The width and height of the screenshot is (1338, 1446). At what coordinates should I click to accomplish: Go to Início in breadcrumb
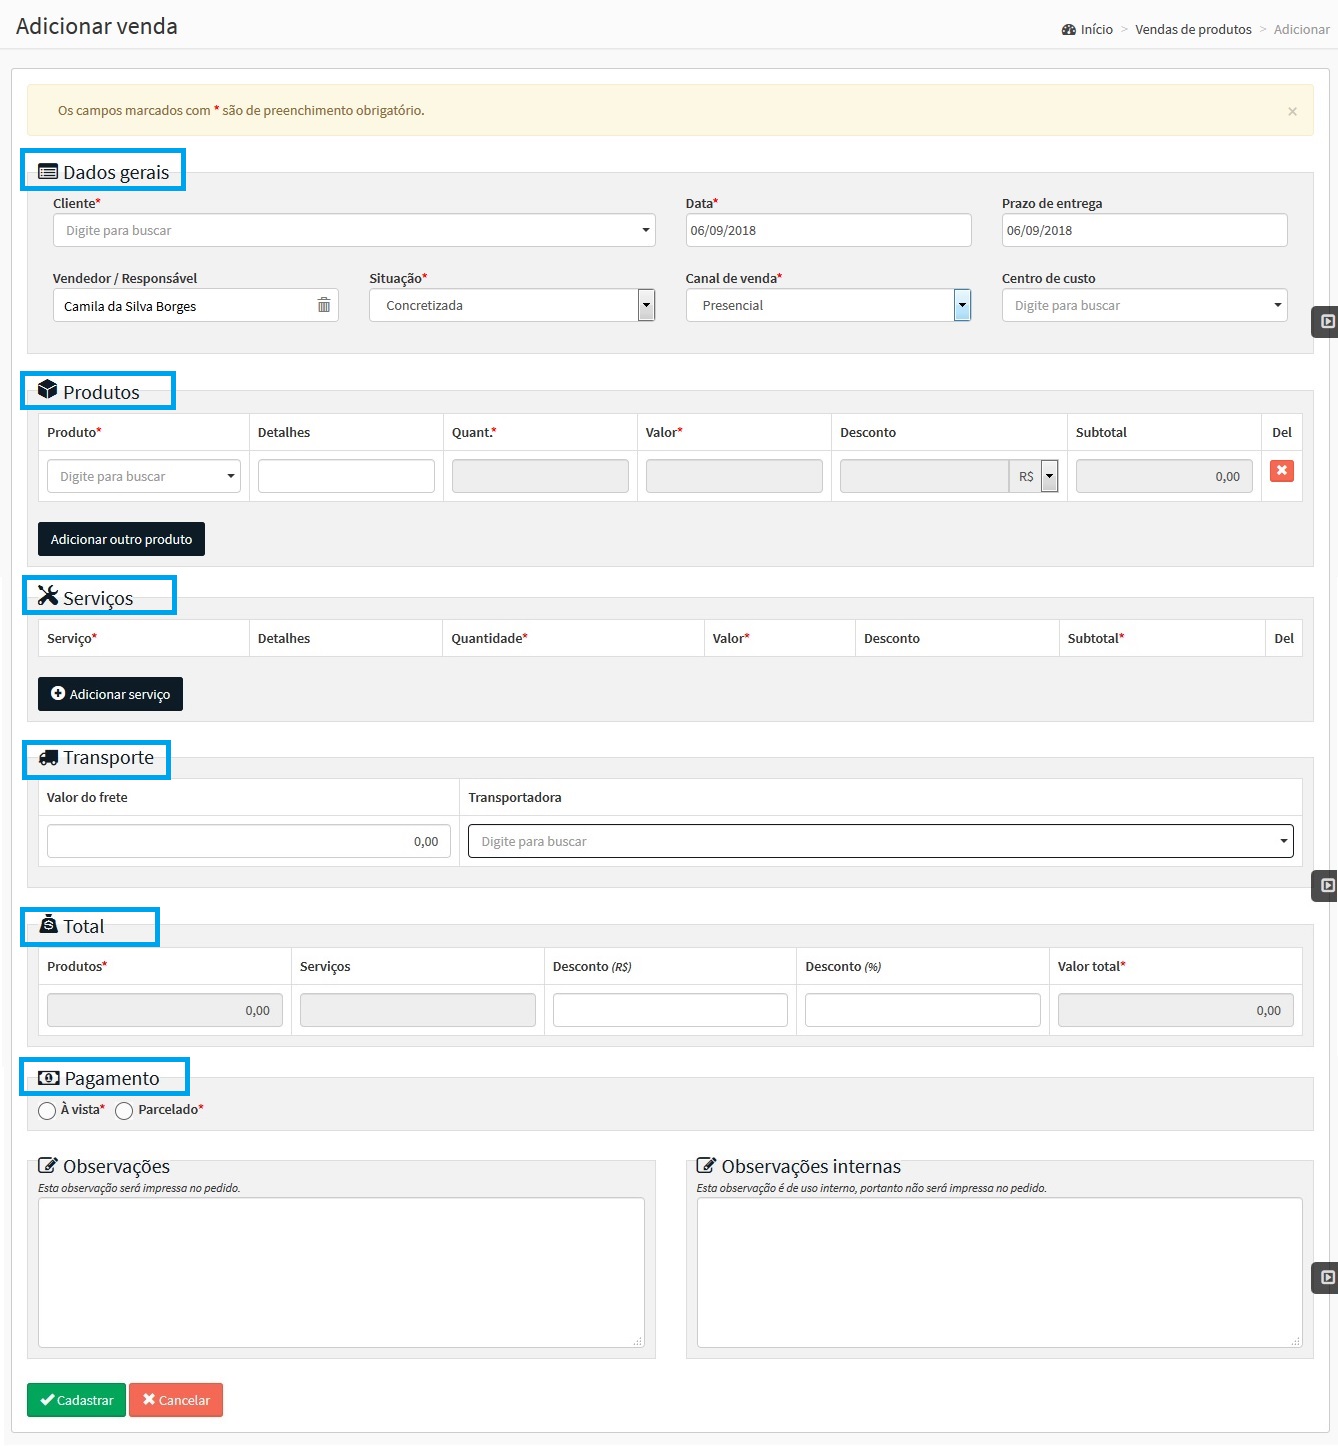pos(1096,30)
